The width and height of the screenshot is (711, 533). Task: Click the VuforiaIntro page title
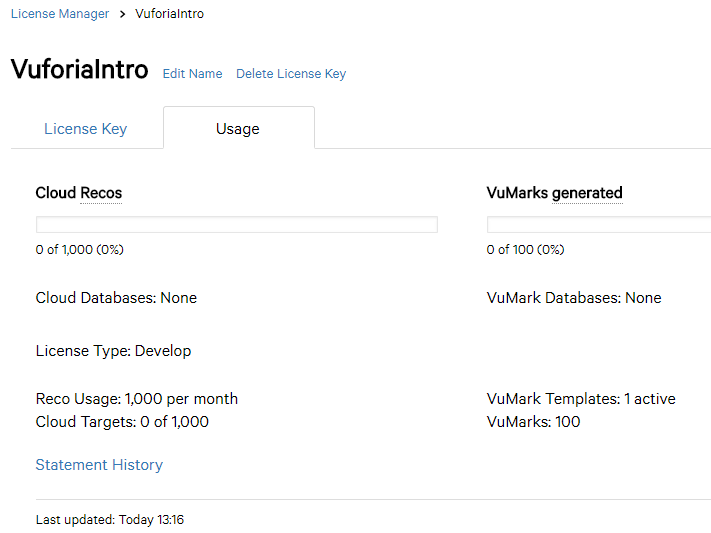[80, 69]
